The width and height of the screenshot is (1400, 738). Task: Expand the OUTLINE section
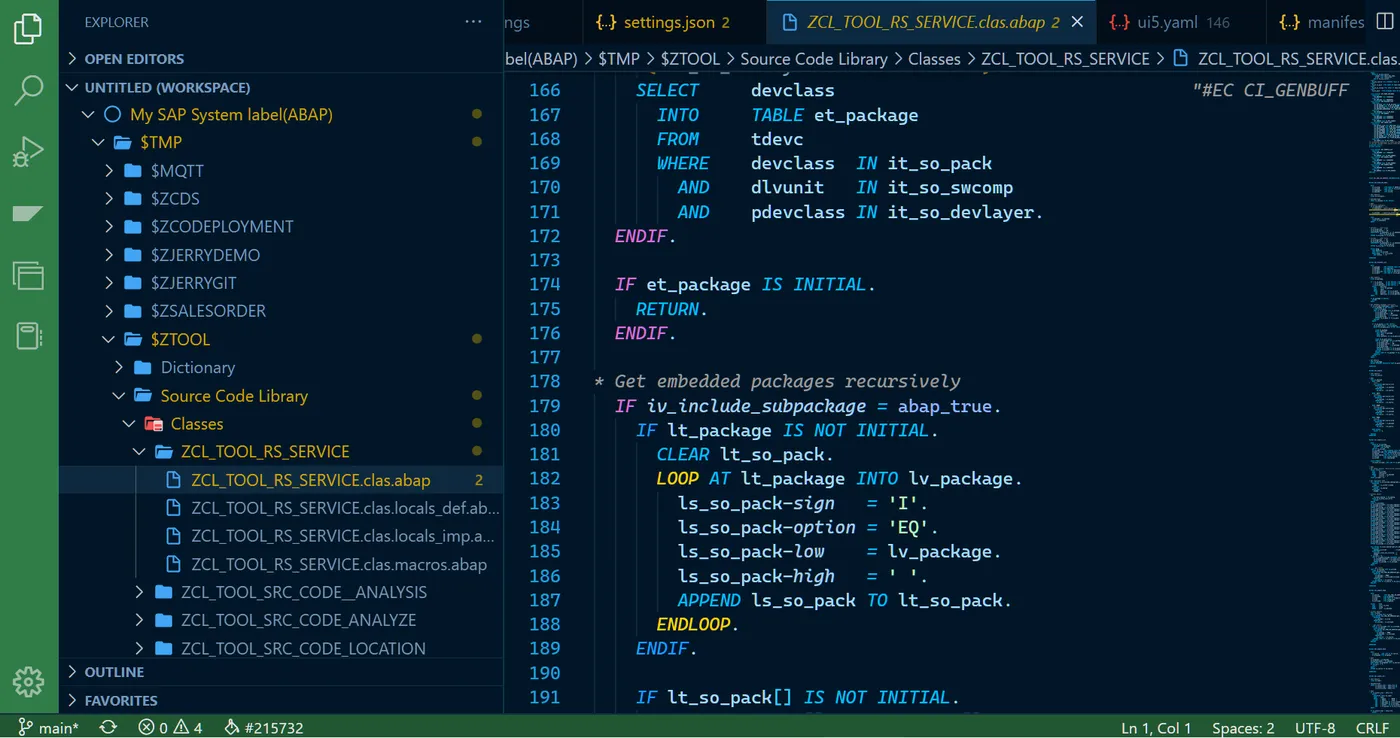pos(73,672)
